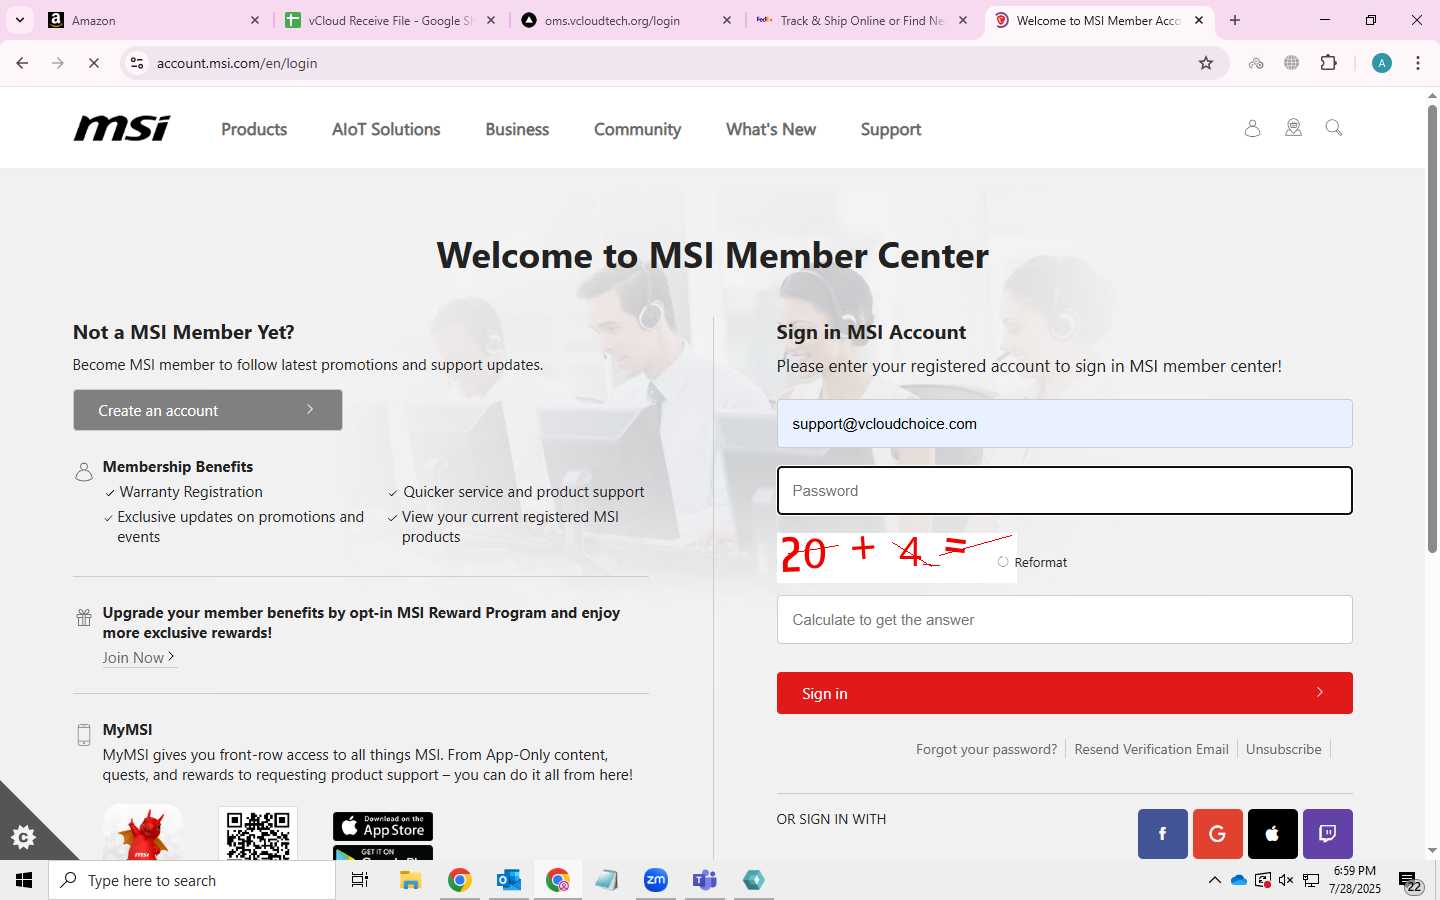The height and width of the screenshot is (900, 1440).
Task: Click the email address field
Action: [x=1064, y=424]
